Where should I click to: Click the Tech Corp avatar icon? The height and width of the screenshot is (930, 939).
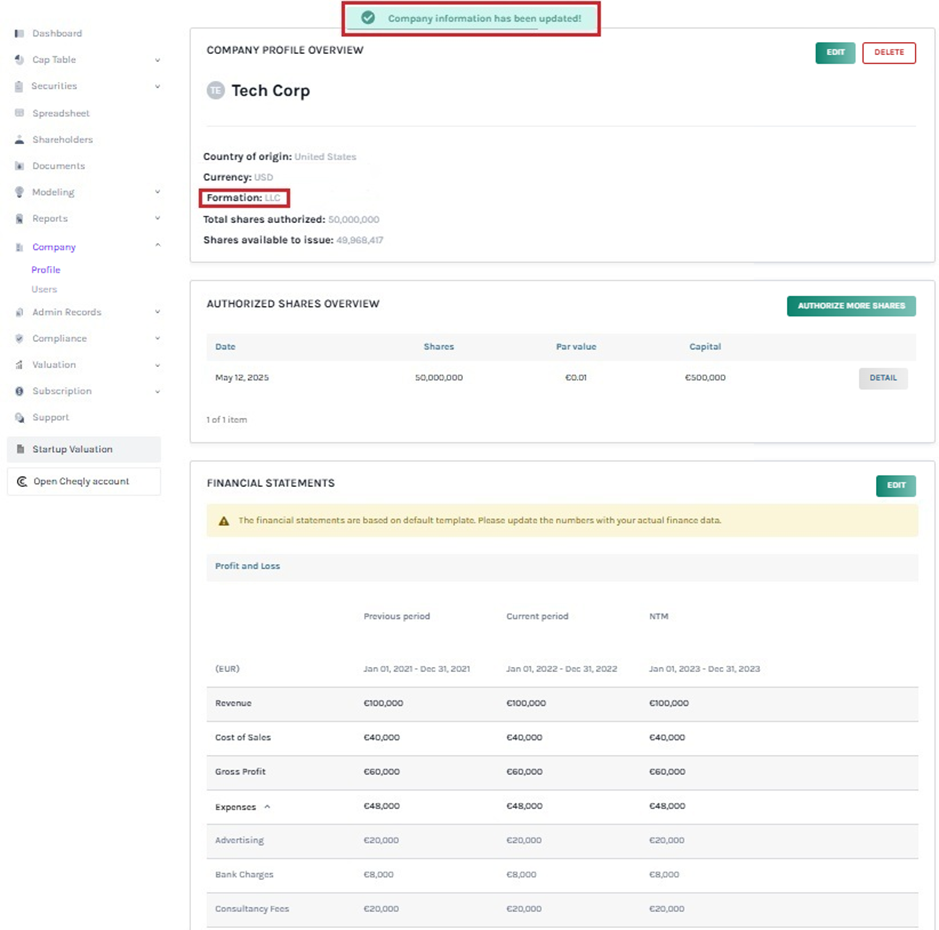215,91
